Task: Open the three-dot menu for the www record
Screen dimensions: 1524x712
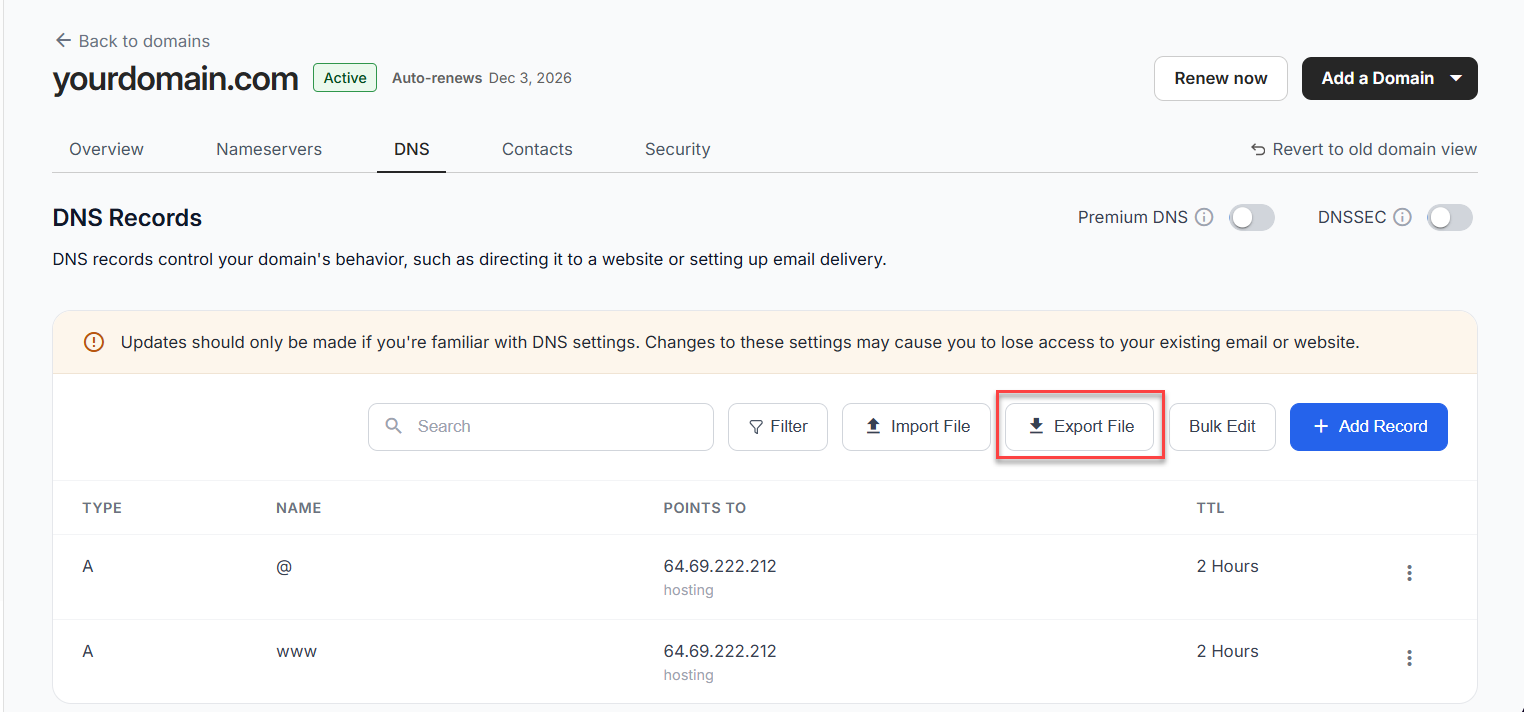Action: pyautogui.click(x=1409, y=658)
